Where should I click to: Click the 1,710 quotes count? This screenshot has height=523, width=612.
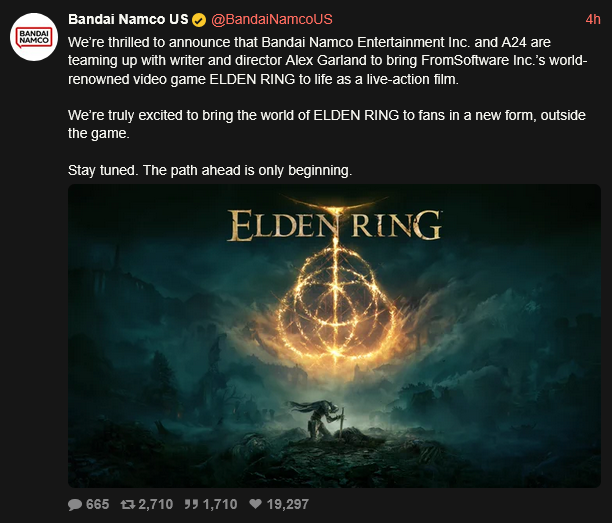click(x=220, y=504)
